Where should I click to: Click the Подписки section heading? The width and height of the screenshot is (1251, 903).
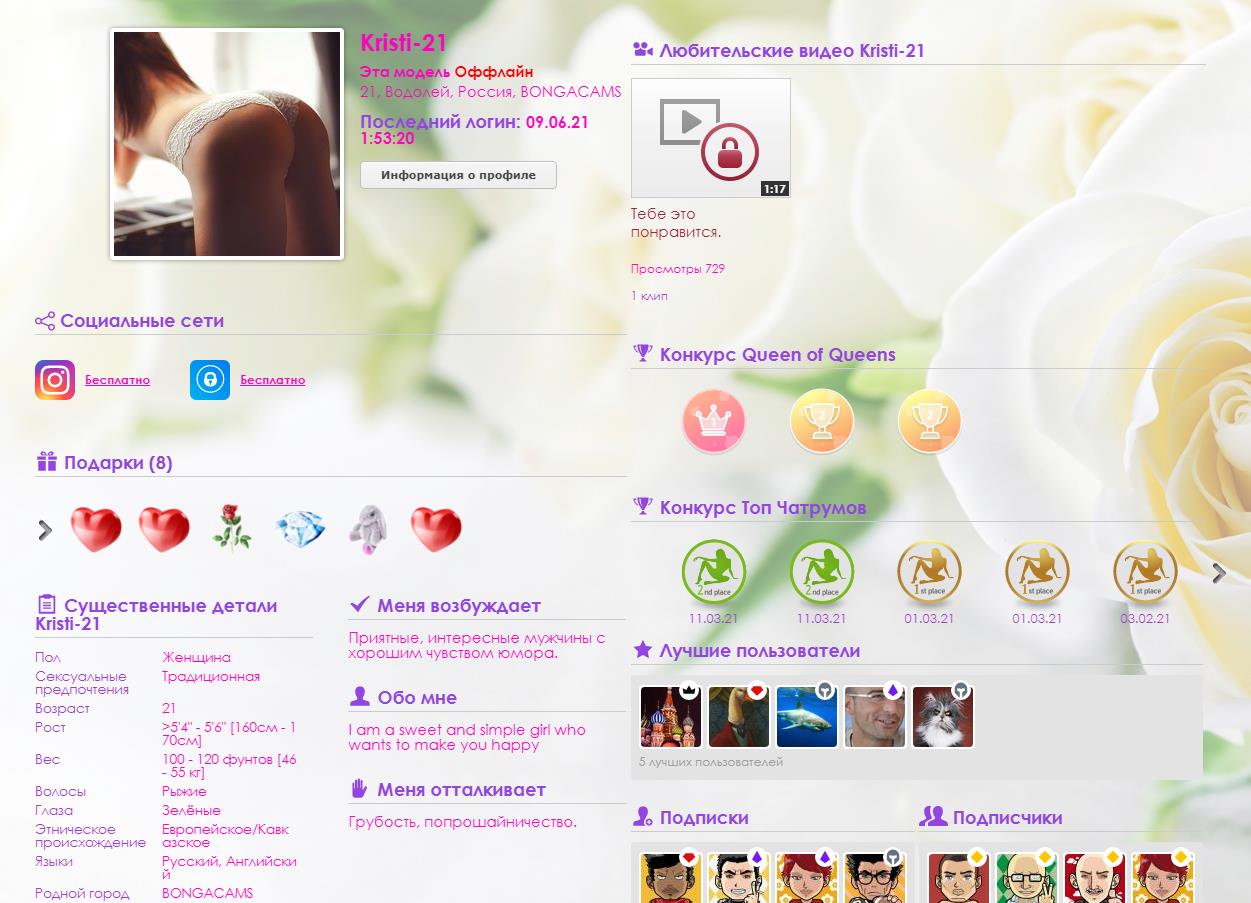click(x=704, y=817)
